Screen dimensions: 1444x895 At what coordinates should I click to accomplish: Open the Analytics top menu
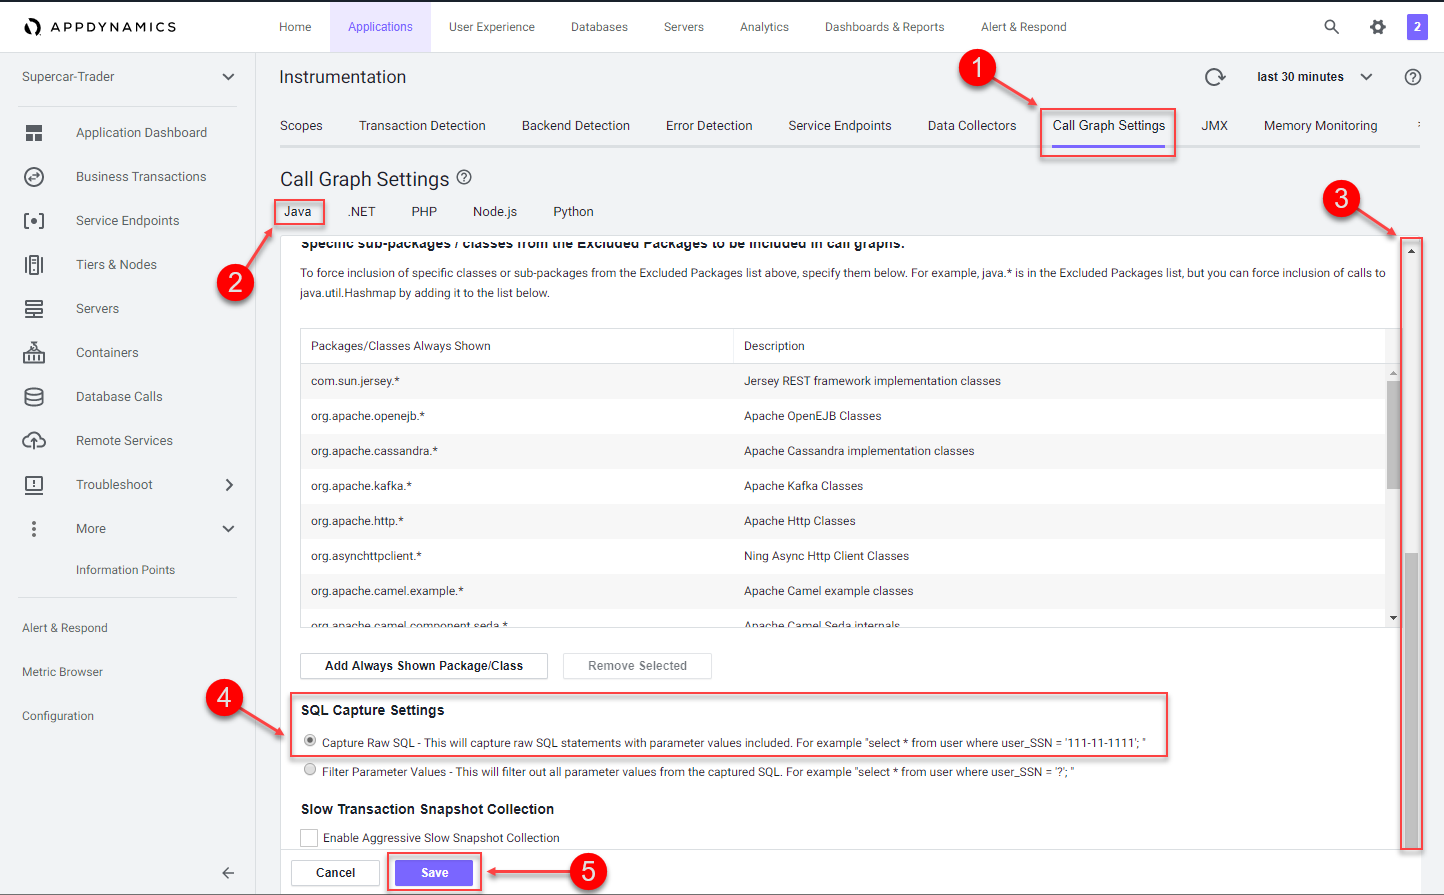coord(764,27)
